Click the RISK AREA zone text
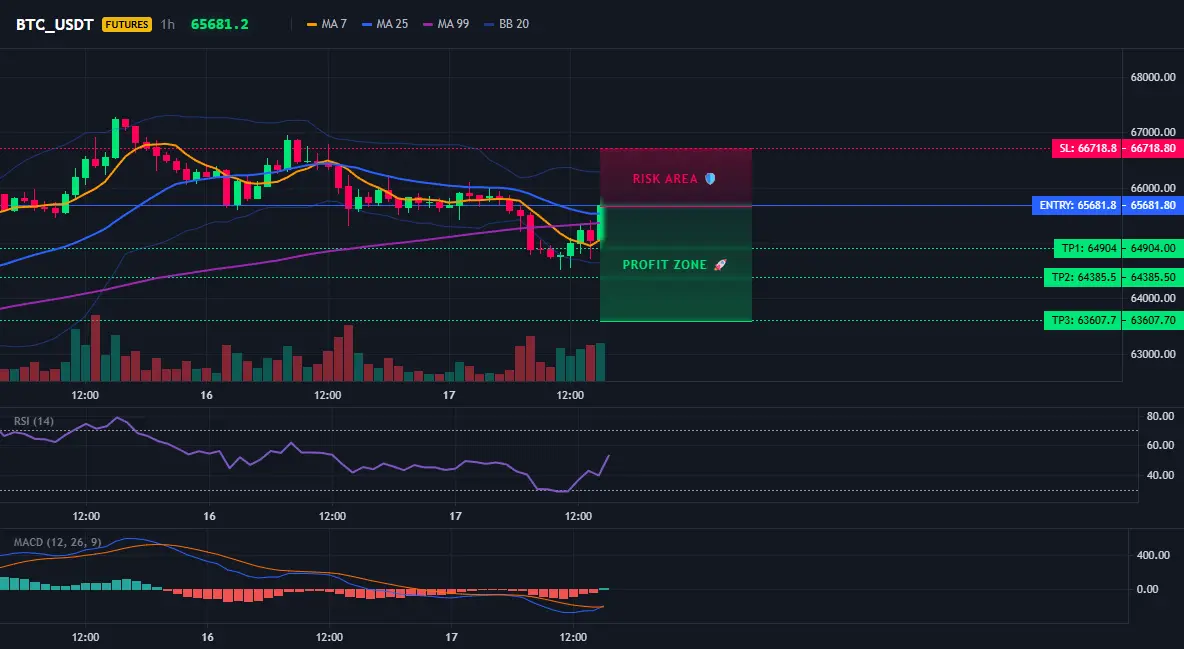Screen dimensions: 1184x649 (x=665, y=179)
